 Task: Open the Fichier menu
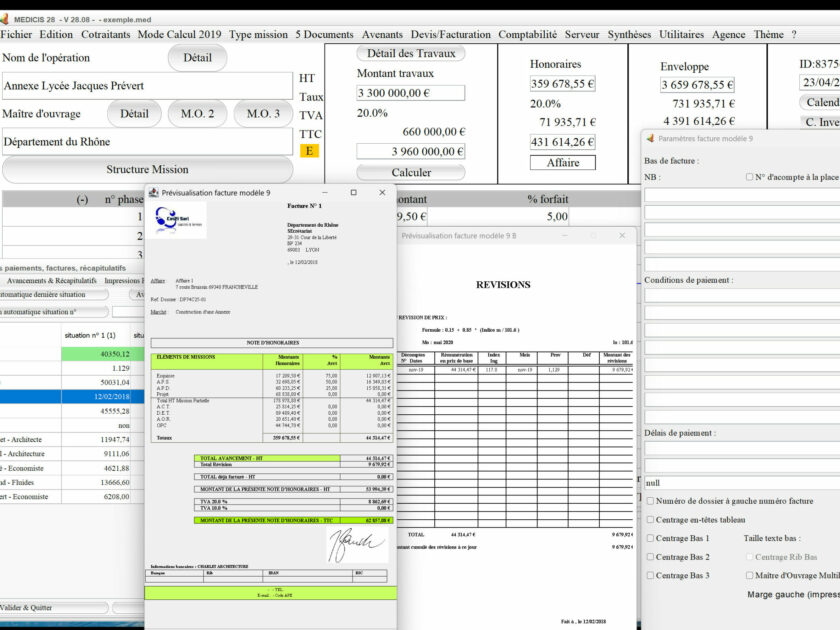click(16, 34)
